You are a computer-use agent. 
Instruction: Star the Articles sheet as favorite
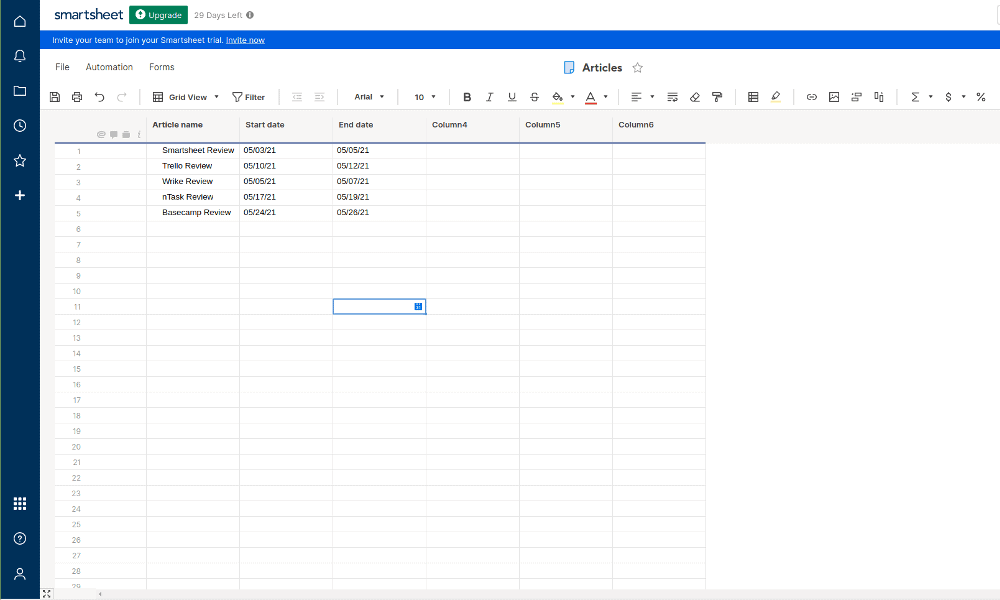click(x=637, y=68)
